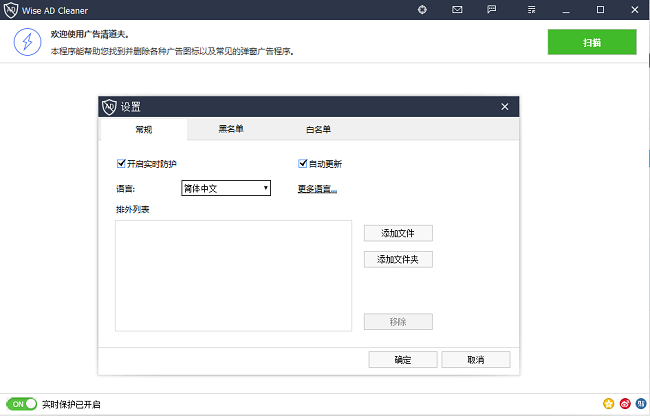
Task: Turn off the real-time protection ON toggle
Action: point(23,405)
